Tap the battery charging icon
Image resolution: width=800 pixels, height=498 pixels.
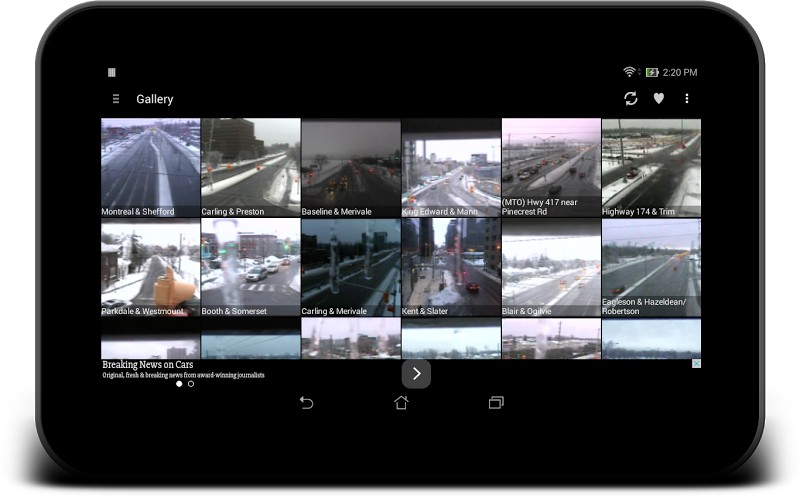(x=652, y=72)
